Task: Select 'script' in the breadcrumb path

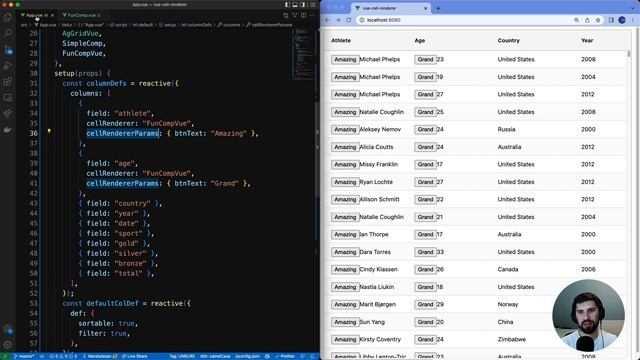Action: click(x=119, y=25)
